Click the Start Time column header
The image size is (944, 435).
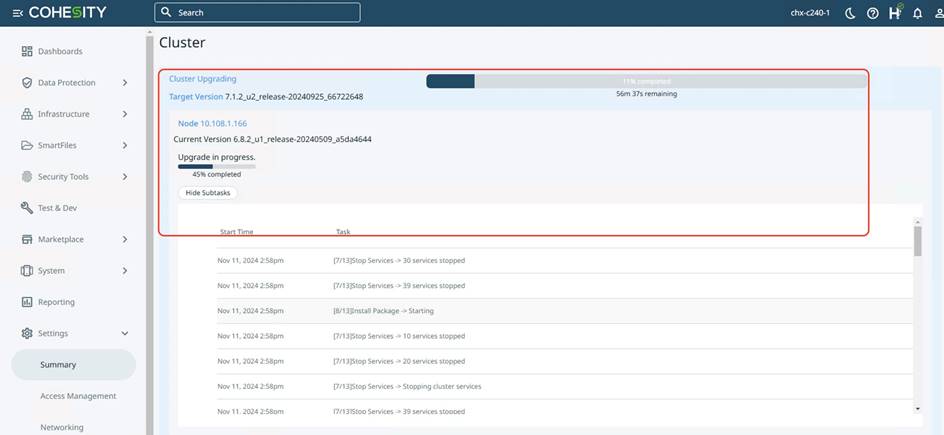coord(237,232)
